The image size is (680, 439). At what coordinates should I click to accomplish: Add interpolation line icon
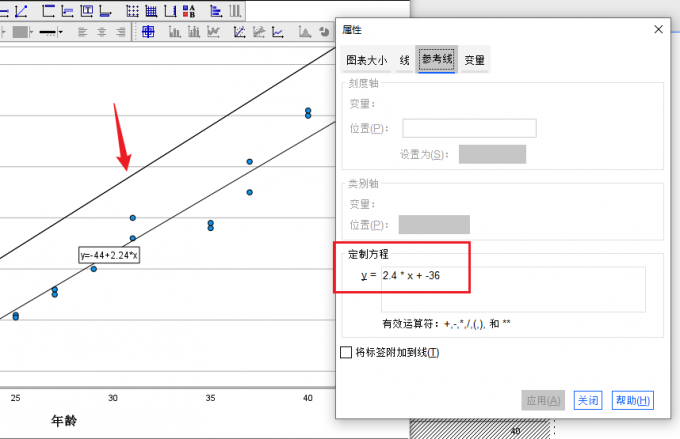pyautogui.click(x=278, y=32)
